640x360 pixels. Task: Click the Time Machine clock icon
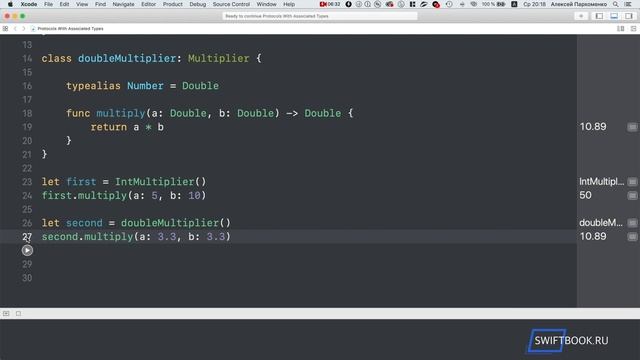pos(449,4)
